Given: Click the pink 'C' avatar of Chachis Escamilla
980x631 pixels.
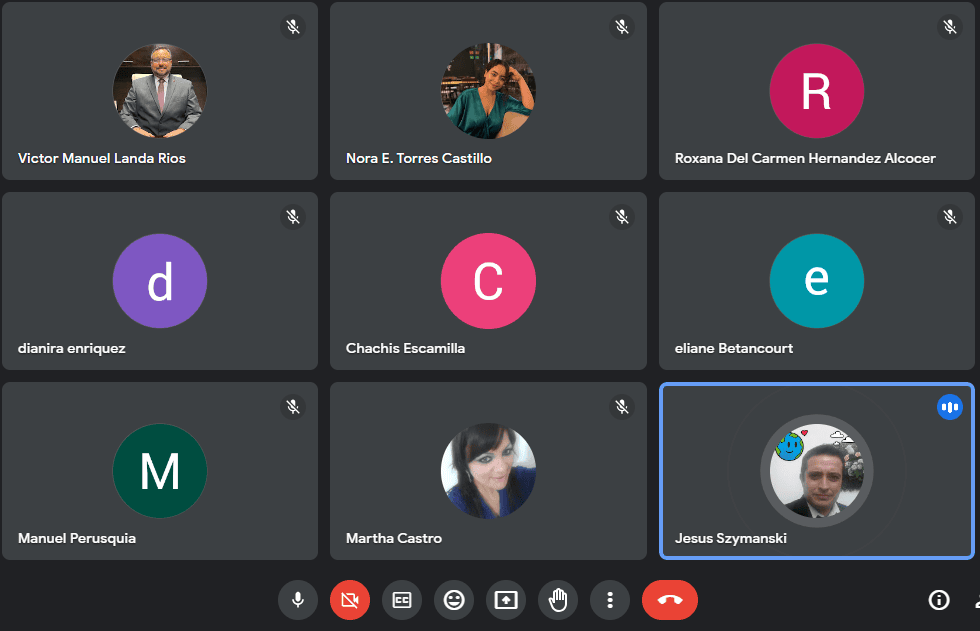Looking at the screenshot, I should (x=488, y=281).
